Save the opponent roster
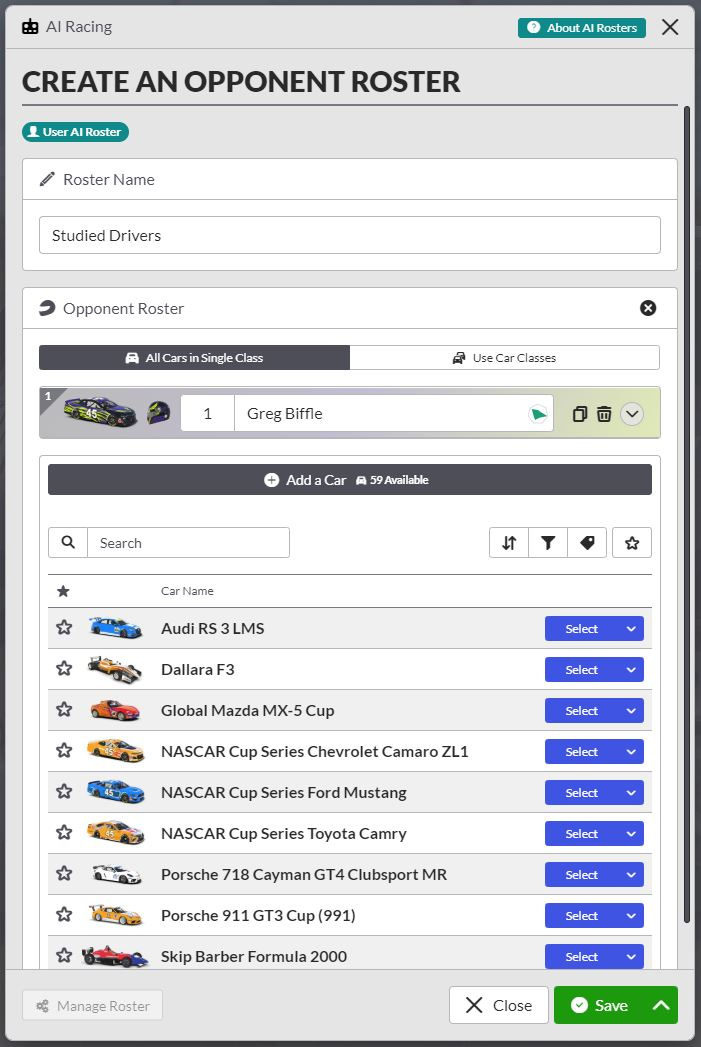 (x=599, y=1005)
